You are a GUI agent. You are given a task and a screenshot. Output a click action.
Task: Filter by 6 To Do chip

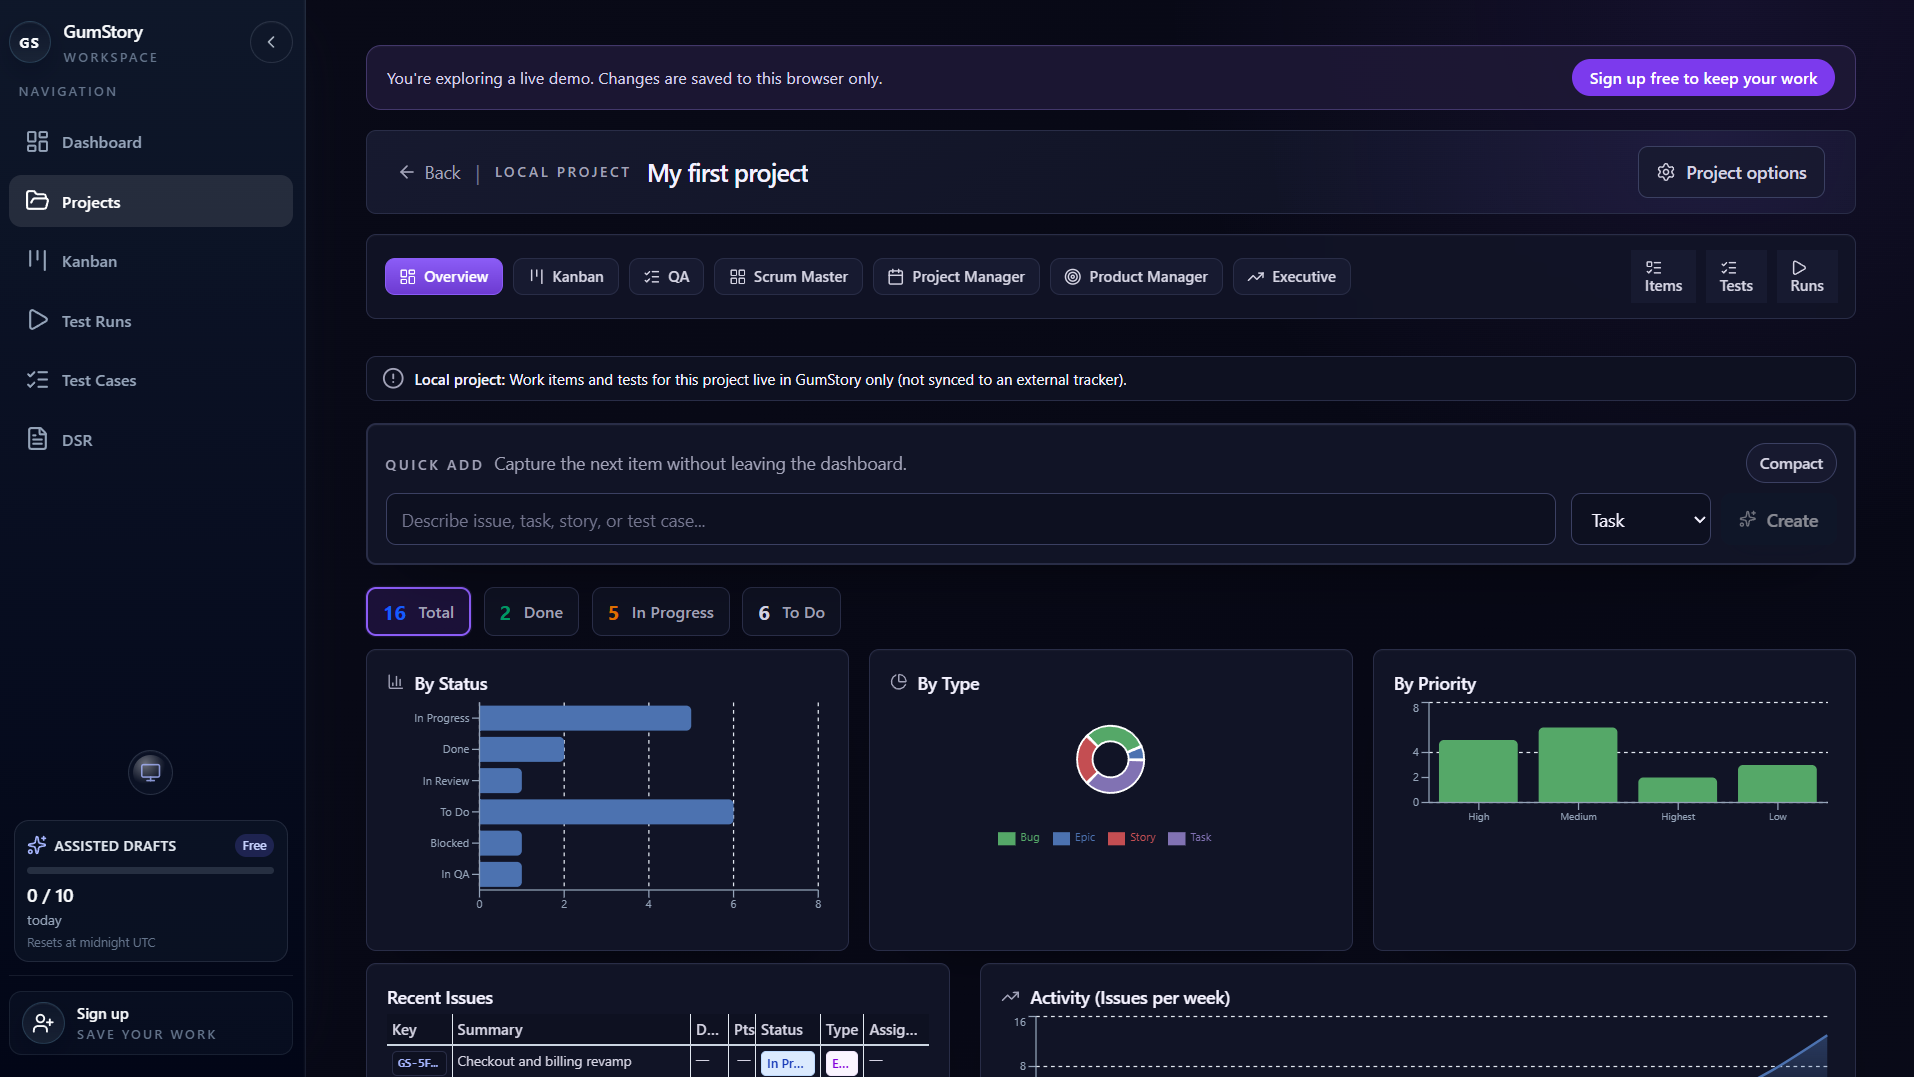tap(791, 611)
